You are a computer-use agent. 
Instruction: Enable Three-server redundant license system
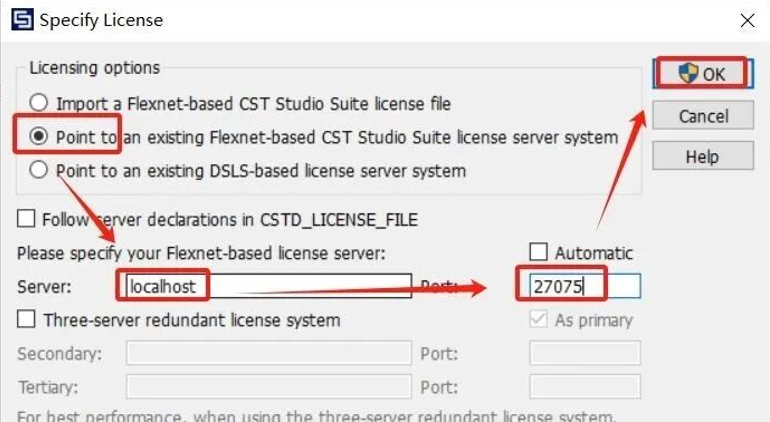point(26,320)
